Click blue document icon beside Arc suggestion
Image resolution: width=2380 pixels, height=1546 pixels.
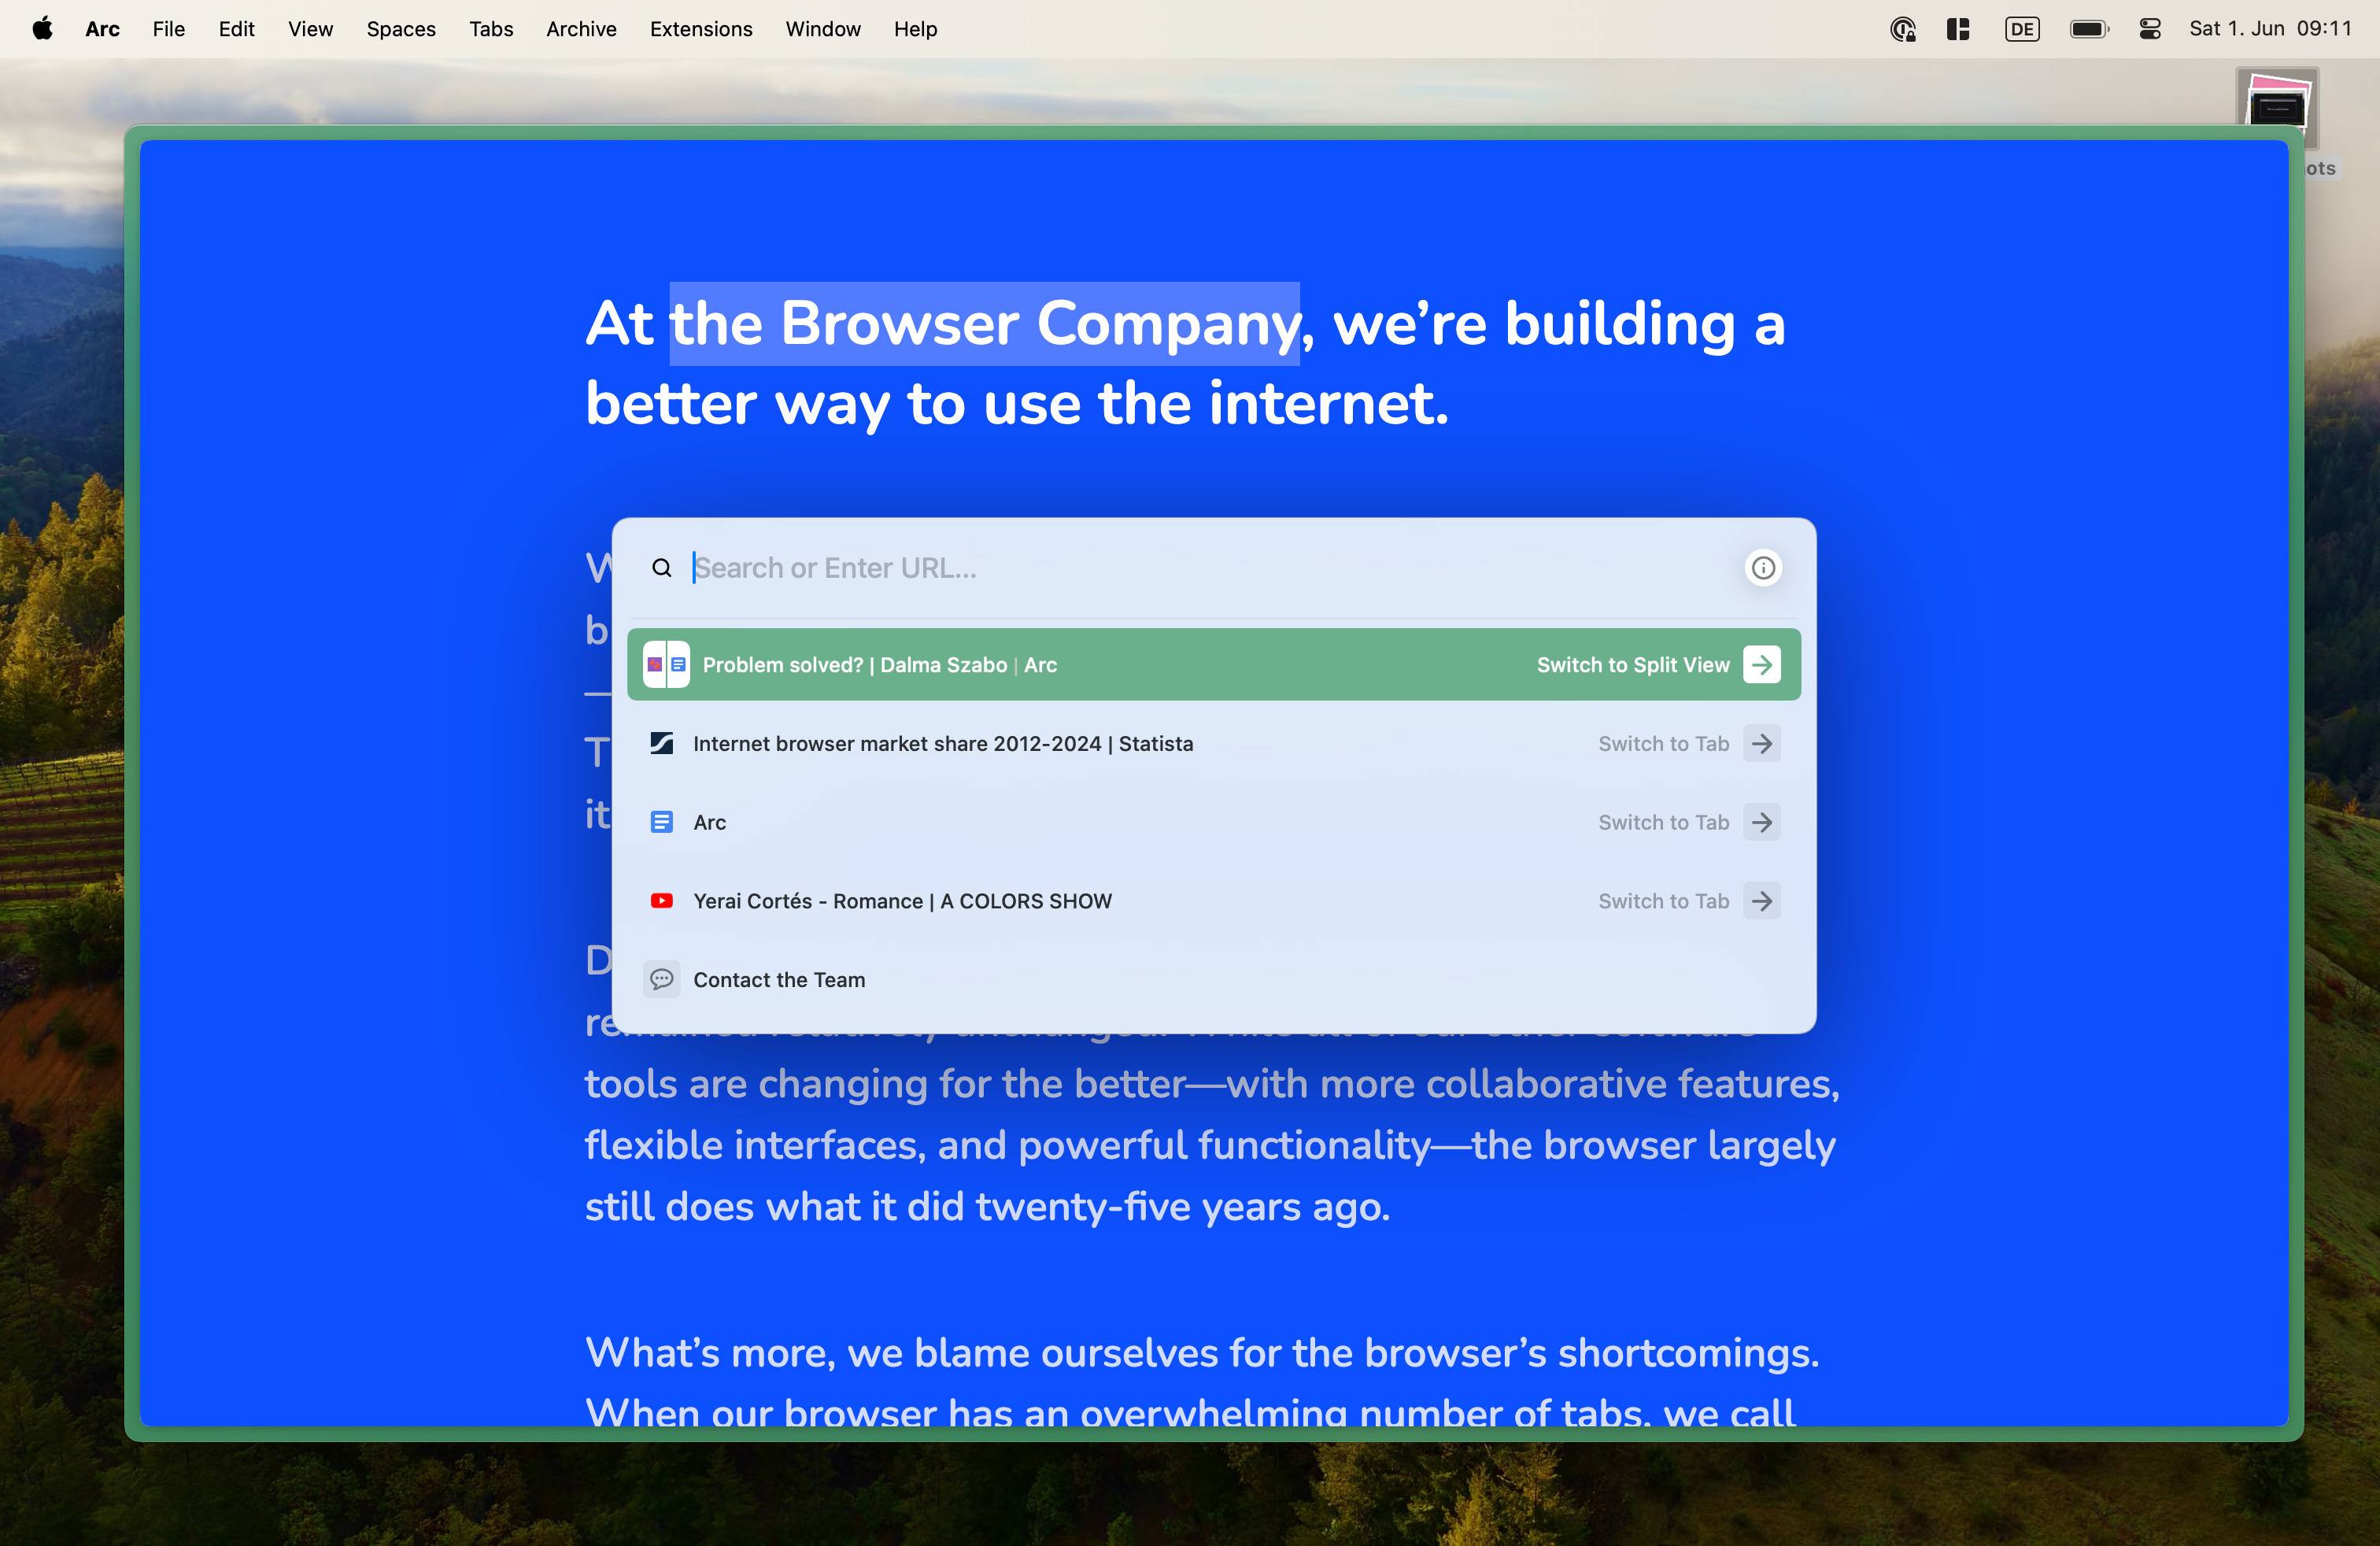662,822
